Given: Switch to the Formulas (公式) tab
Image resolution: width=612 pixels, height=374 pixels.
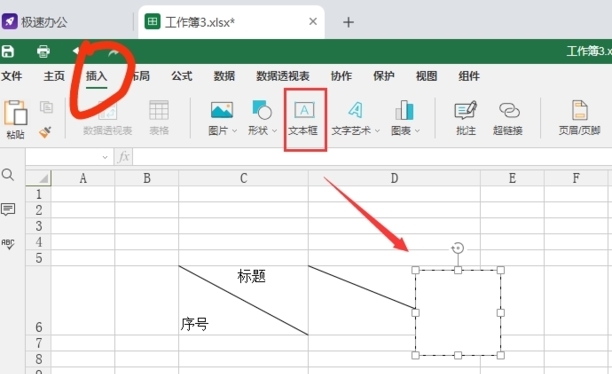Looking at the screenshot, I should point(182,76).
